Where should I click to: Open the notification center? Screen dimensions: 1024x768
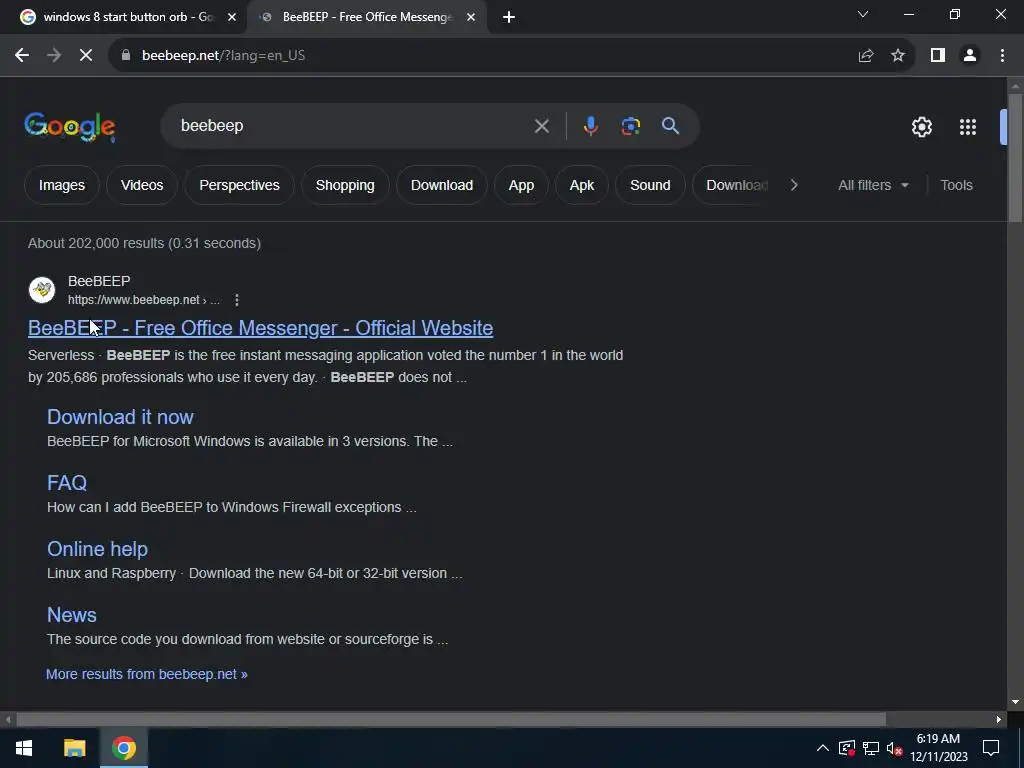[991, 748]
